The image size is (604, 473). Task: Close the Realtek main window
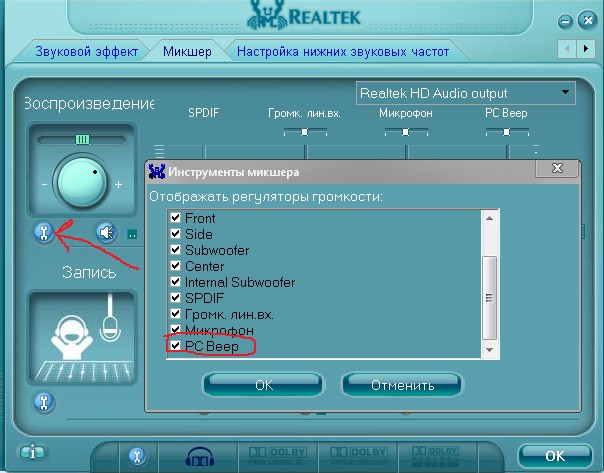pos(587,20)
